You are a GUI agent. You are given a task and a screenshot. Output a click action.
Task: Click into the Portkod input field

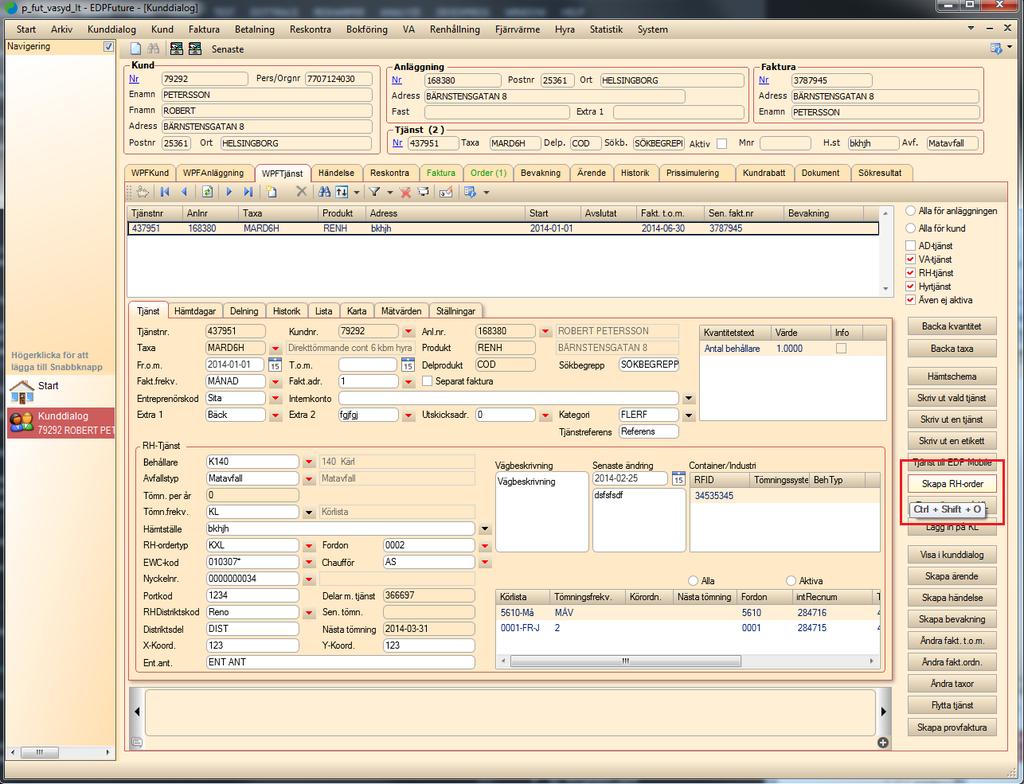point(252,595)
